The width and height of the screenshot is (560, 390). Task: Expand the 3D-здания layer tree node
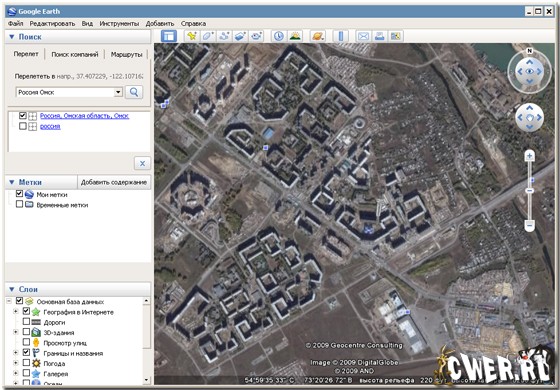16,332
